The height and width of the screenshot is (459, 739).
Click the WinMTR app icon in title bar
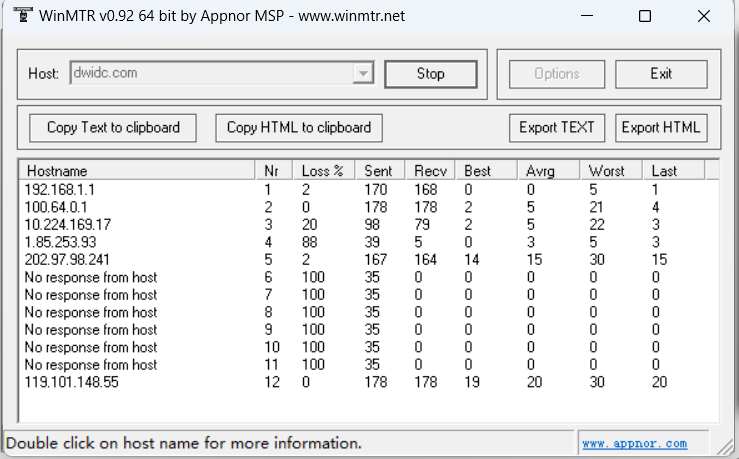23,15
